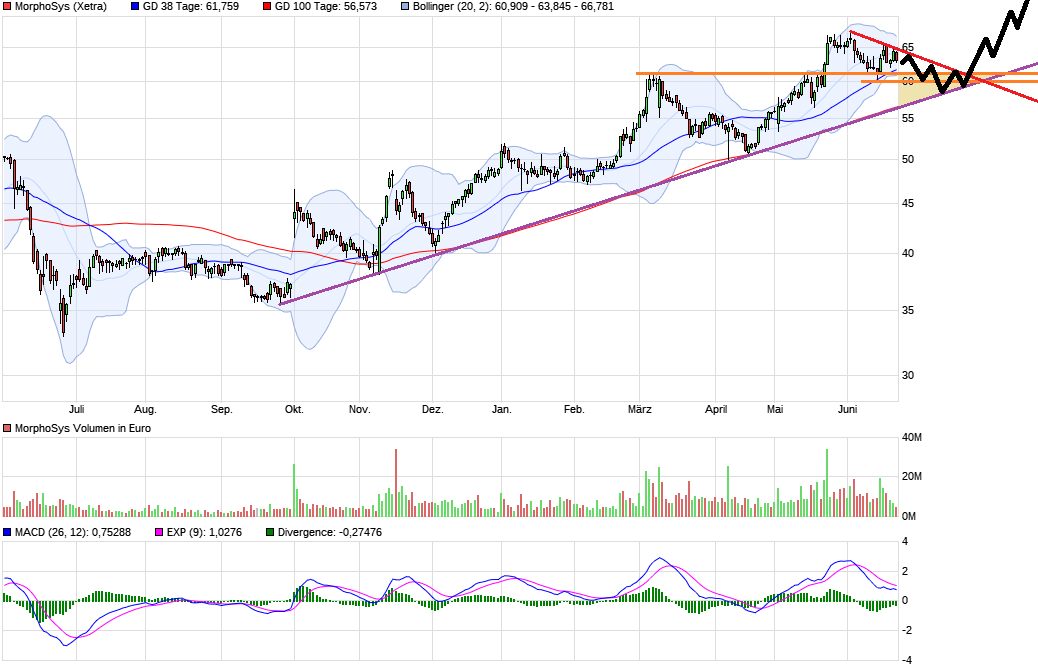This screenshot has height=670, width=1038.
Task: Click the 'EXP (9): 1,0276' label
Action: [x=204, y=532]
